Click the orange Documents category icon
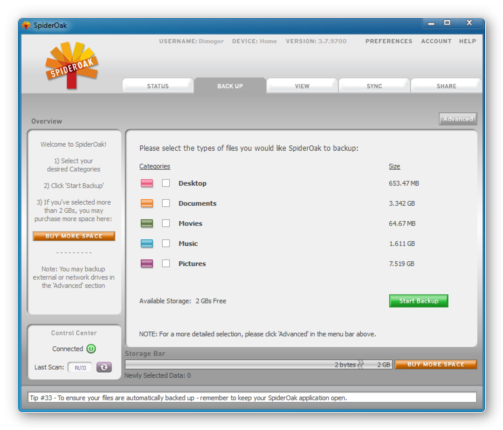 [x=147, y=203]
